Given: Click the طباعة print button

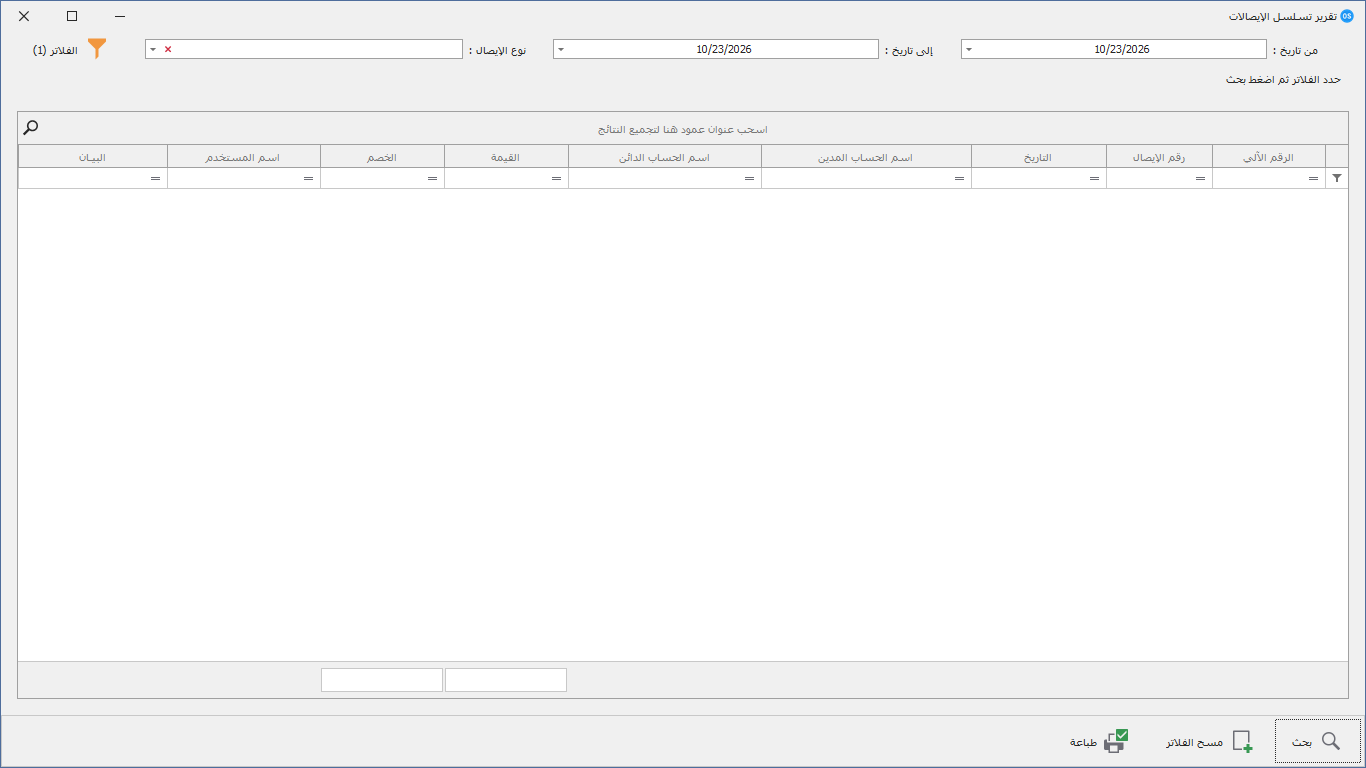Looking at the screenshot, I should pos(1099,742).
